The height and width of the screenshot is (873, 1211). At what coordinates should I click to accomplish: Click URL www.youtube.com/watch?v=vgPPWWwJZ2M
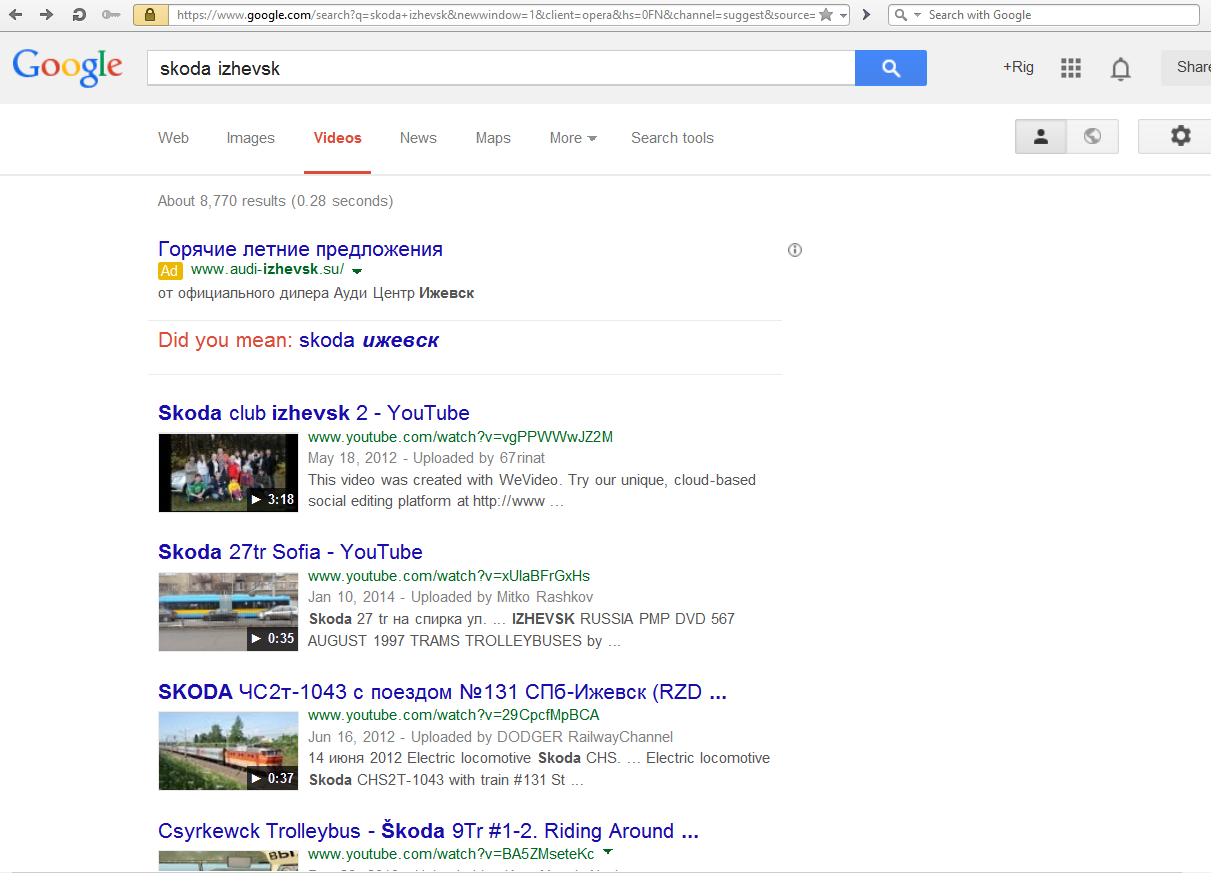460,437
